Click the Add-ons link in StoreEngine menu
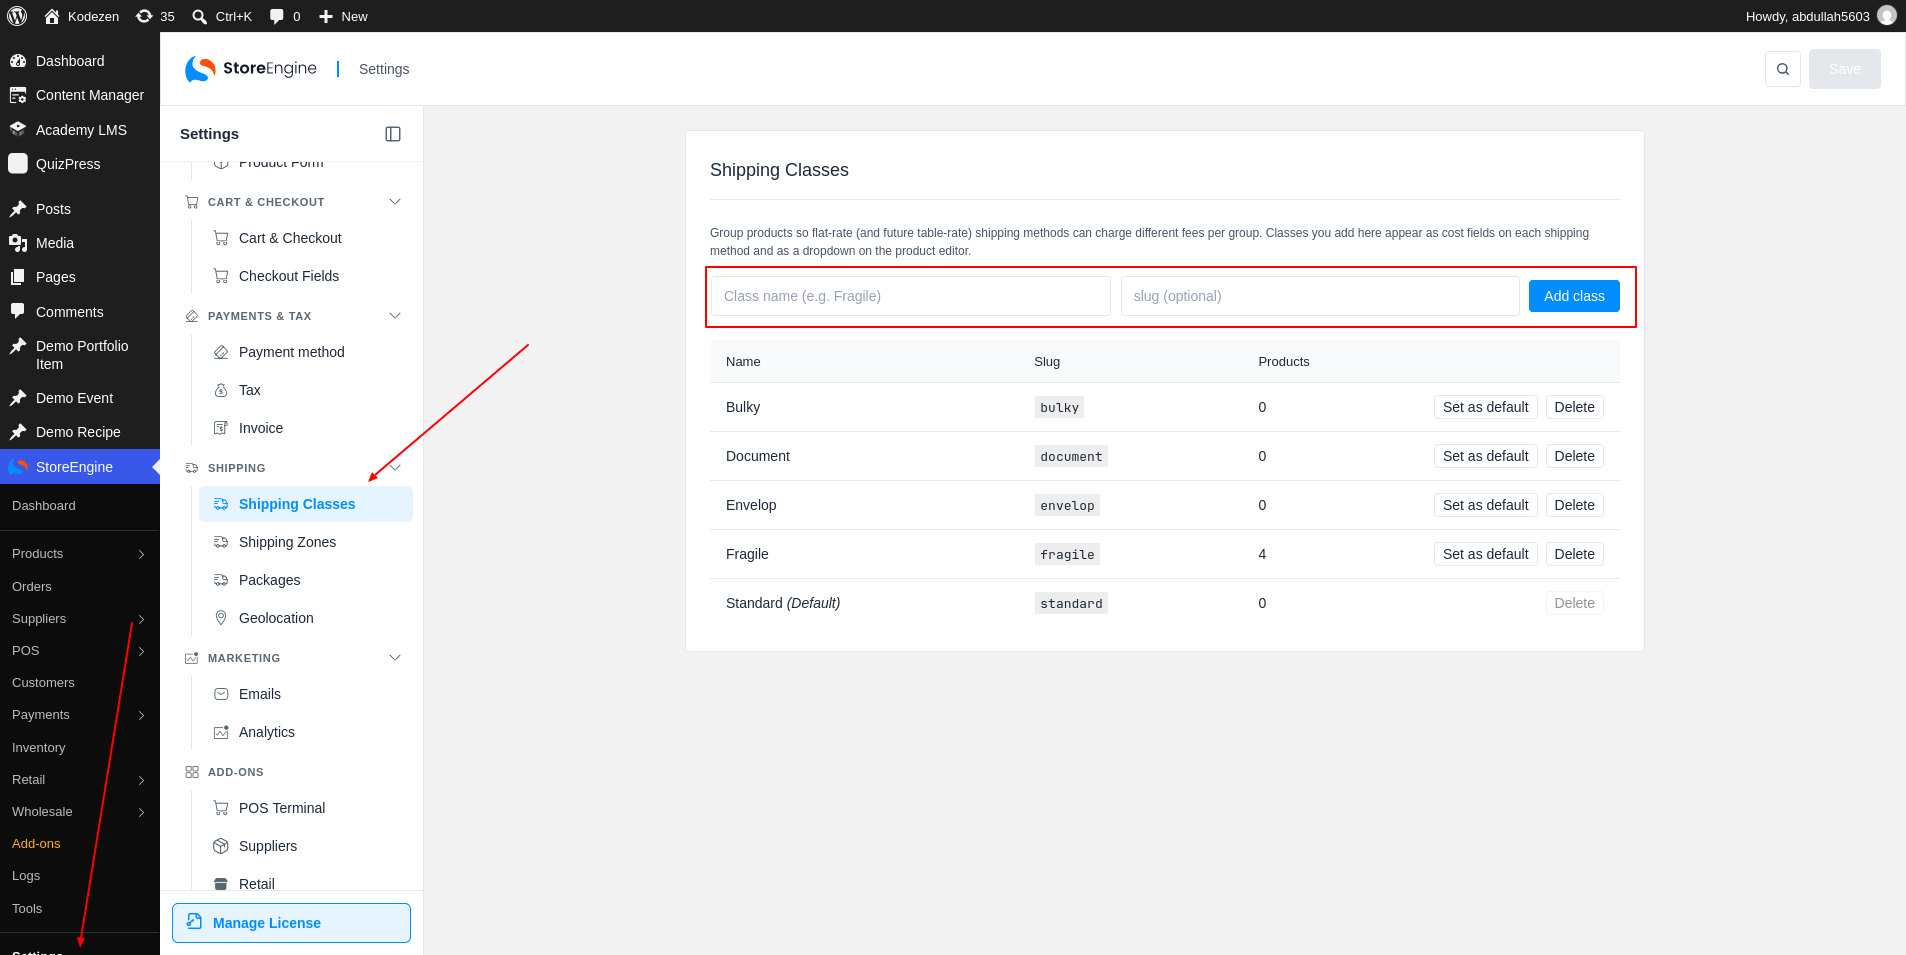This screenshot has width=1906, height=955. (36, 844)
